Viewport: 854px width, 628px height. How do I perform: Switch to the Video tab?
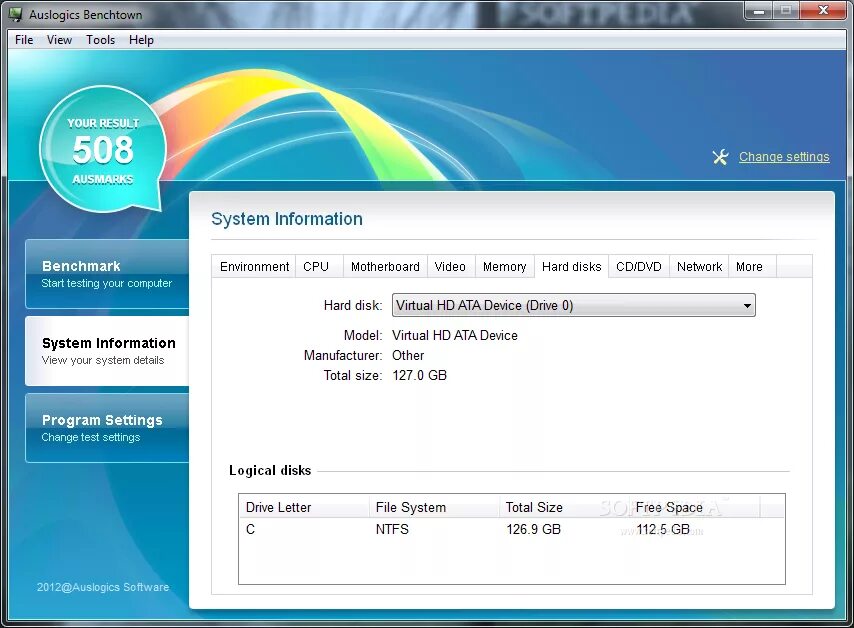(x=451, y=266)
